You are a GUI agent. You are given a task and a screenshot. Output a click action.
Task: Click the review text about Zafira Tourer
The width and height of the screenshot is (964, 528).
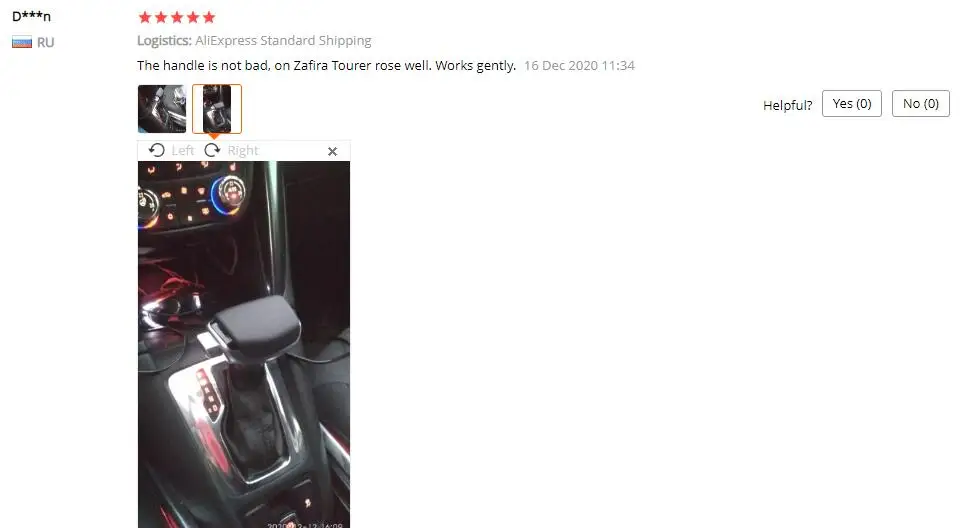(x=326, y=65)
